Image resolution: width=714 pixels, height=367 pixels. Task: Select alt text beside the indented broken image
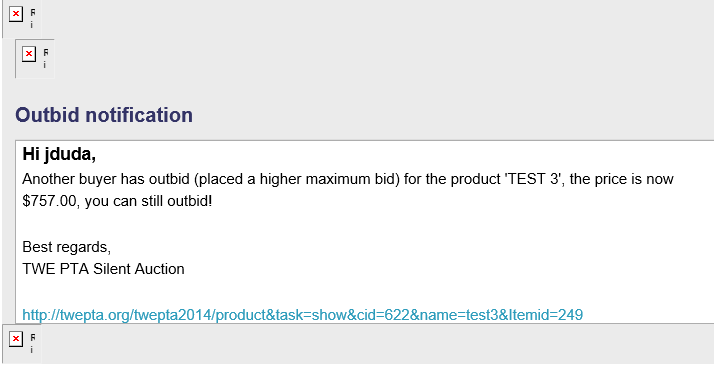[45, 59]
